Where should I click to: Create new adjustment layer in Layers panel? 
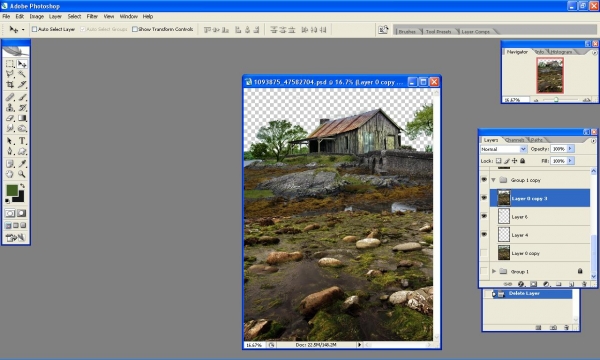546,284
